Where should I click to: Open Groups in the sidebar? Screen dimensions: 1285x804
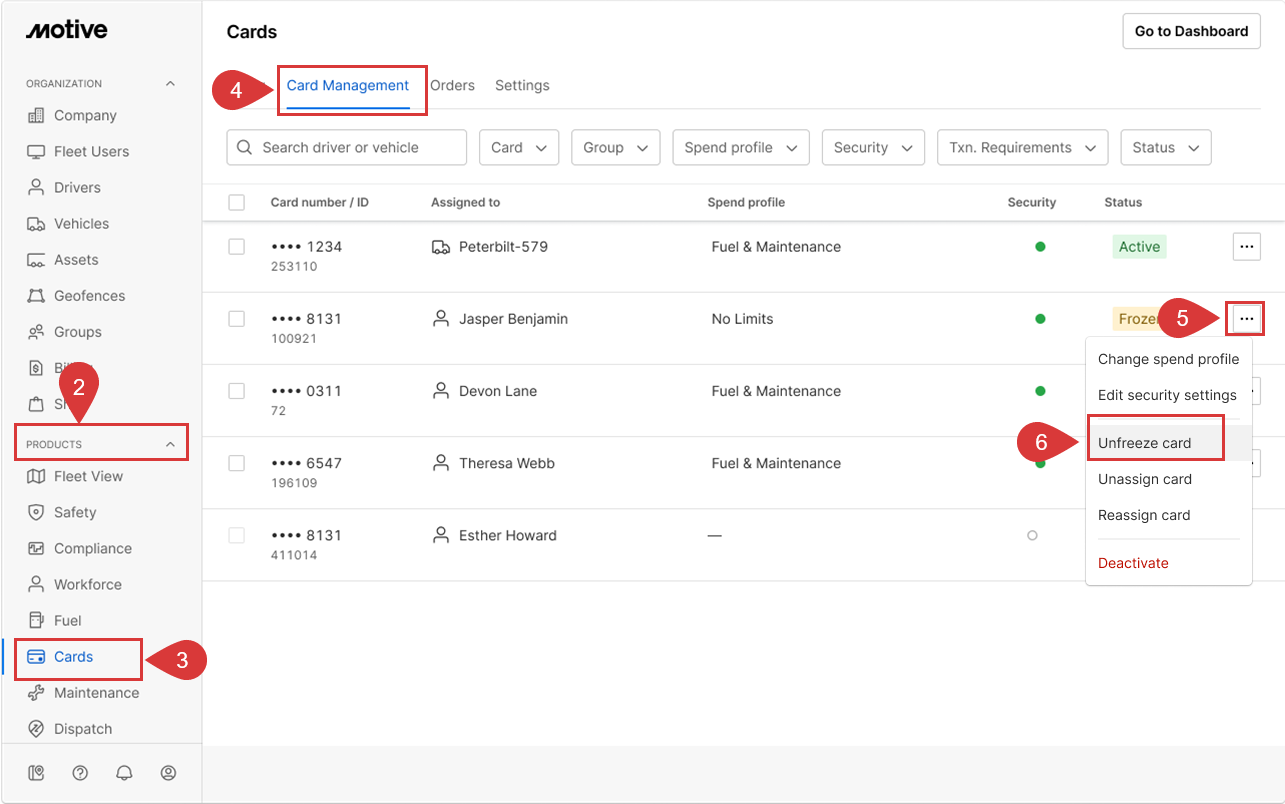click(77, 331)
